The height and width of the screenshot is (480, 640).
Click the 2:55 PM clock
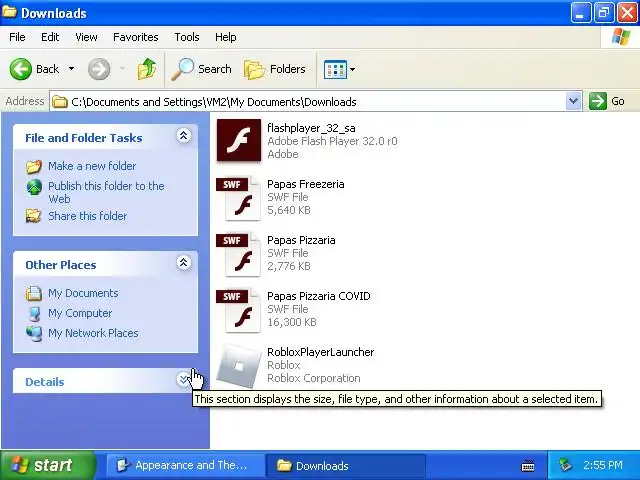[x=603, y=465]
